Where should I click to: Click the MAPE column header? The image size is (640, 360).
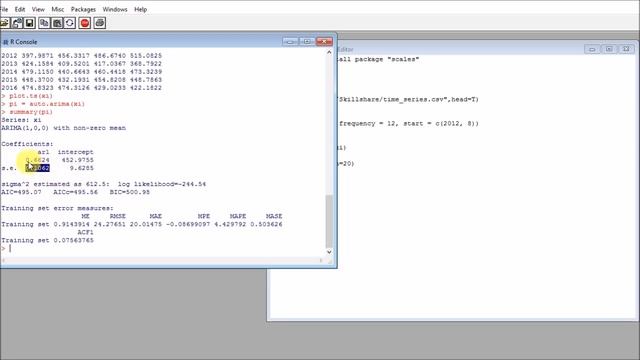[238, 216]
